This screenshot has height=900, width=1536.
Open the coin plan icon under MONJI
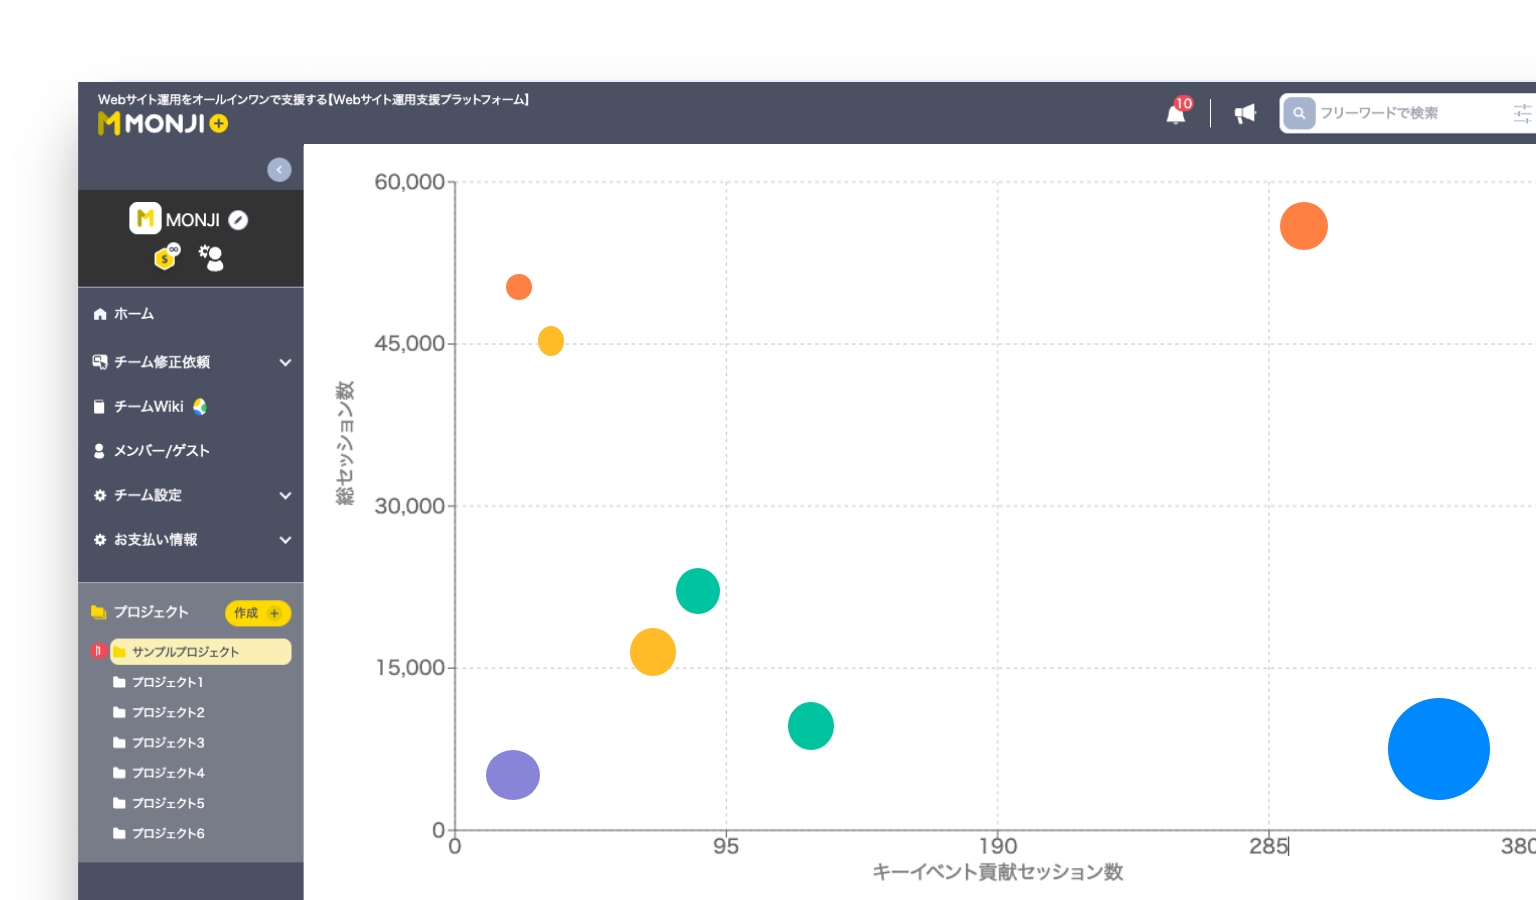pos(167,257)
